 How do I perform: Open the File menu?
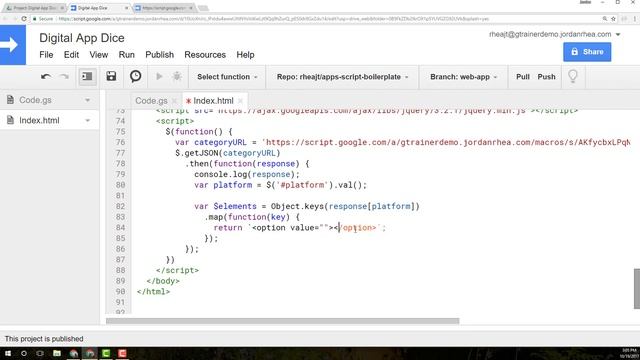[46, 55]
